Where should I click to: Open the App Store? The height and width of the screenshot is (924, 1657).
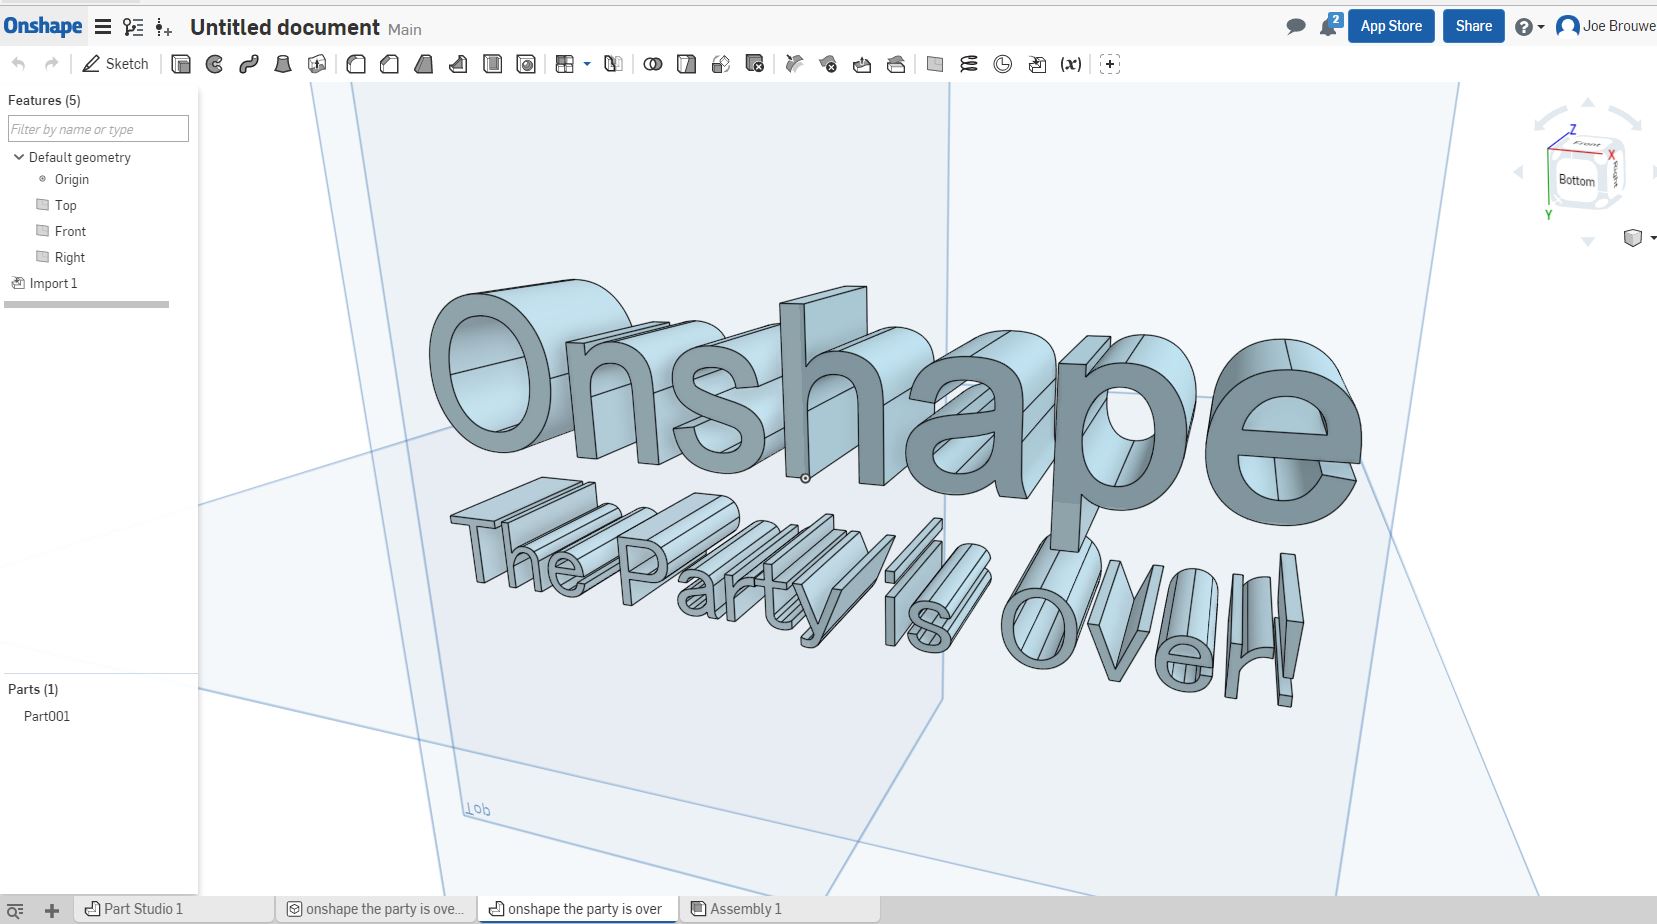point(1391,26)
